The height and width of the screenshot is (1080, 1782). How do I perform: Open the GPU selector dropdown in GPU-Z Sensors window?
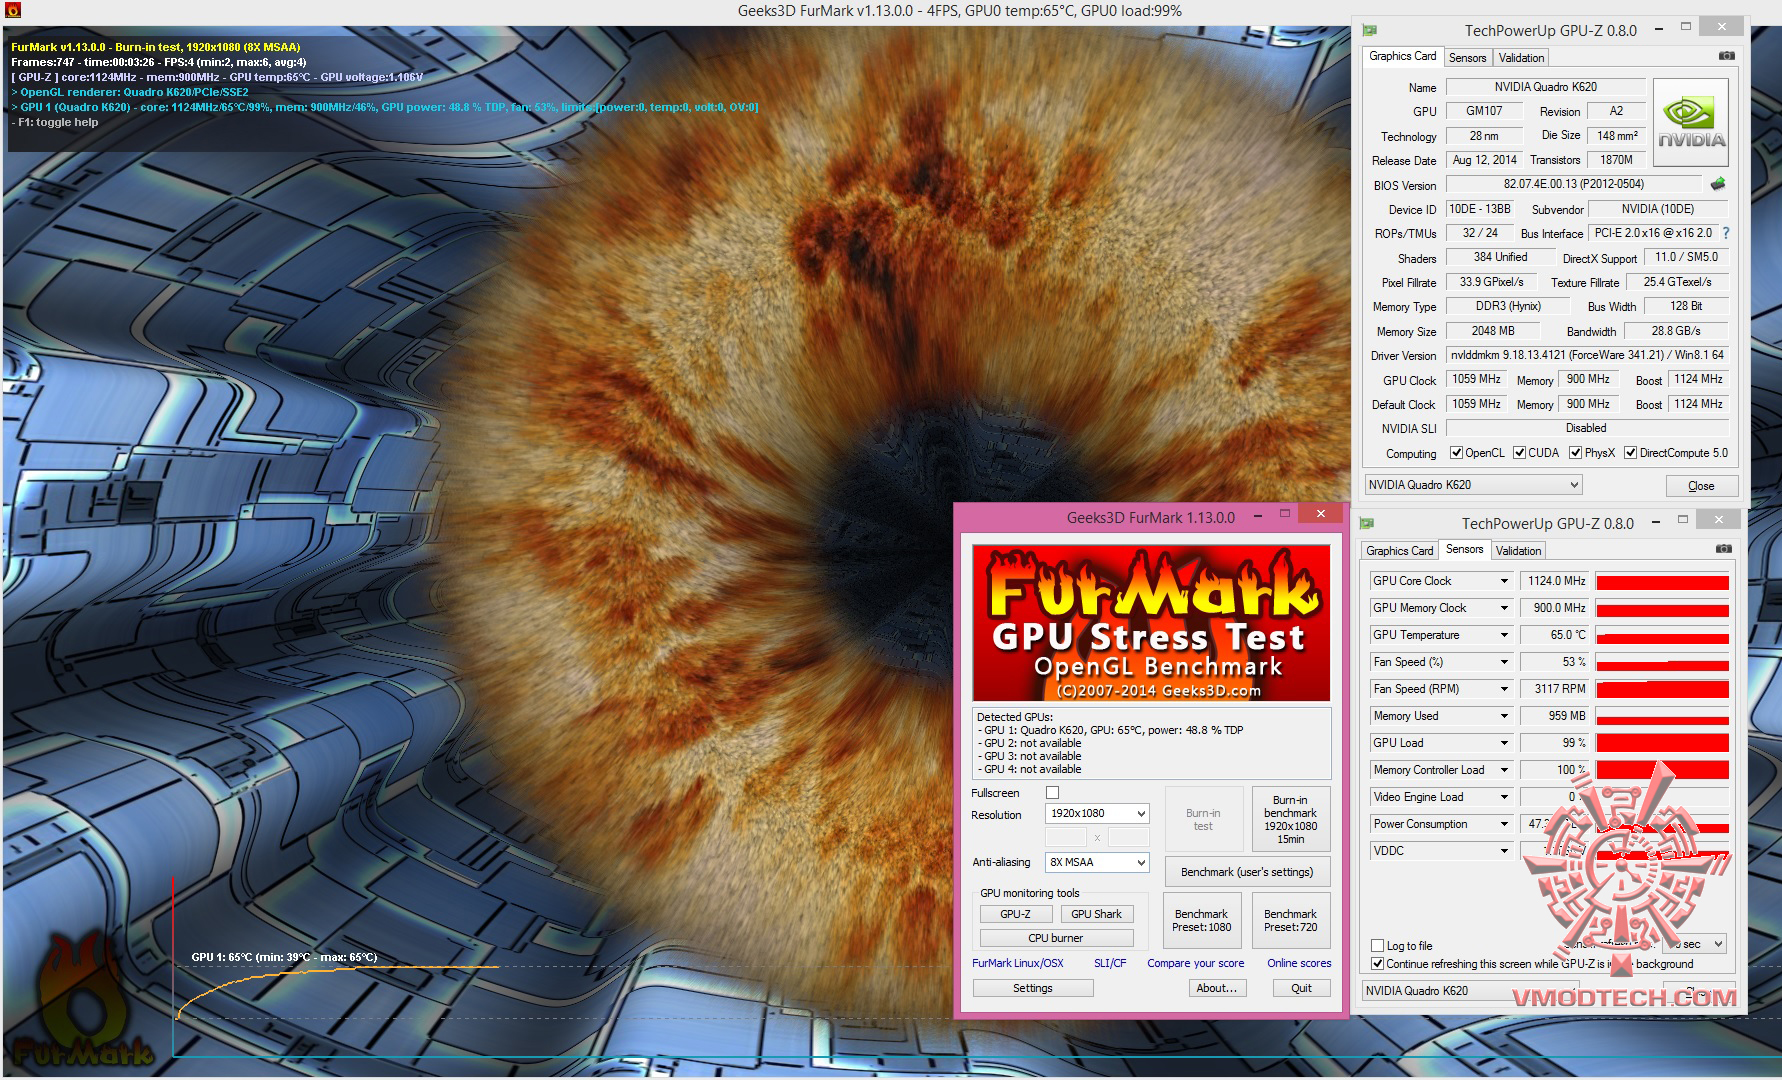pos(1468,991)
